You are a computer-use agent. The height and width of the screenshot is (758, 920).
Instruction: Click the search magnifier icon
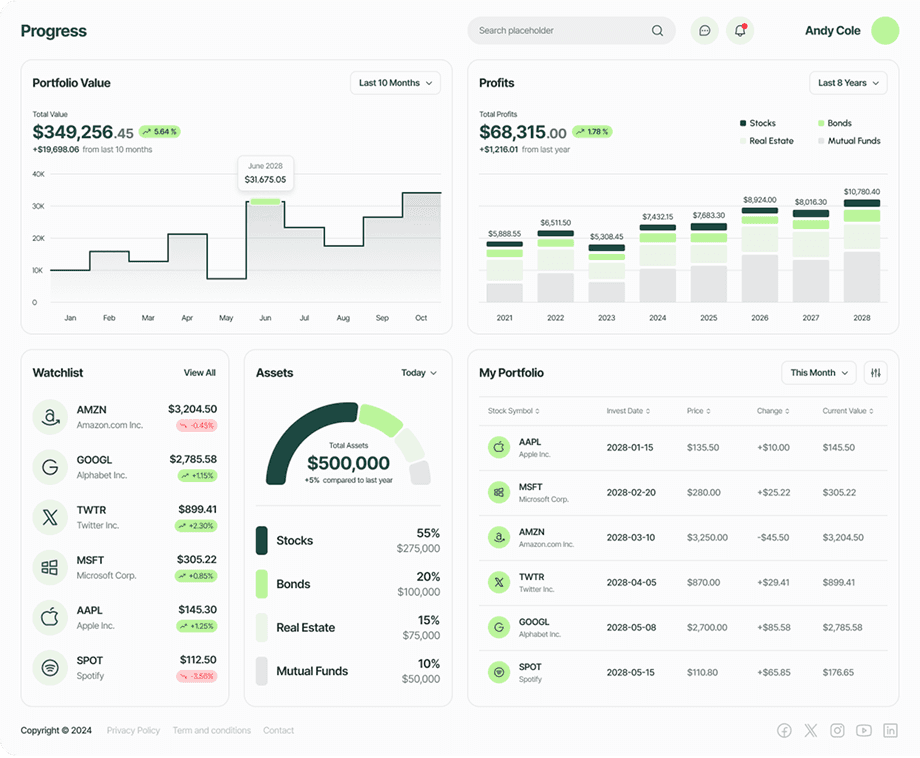tap(657, 31)
